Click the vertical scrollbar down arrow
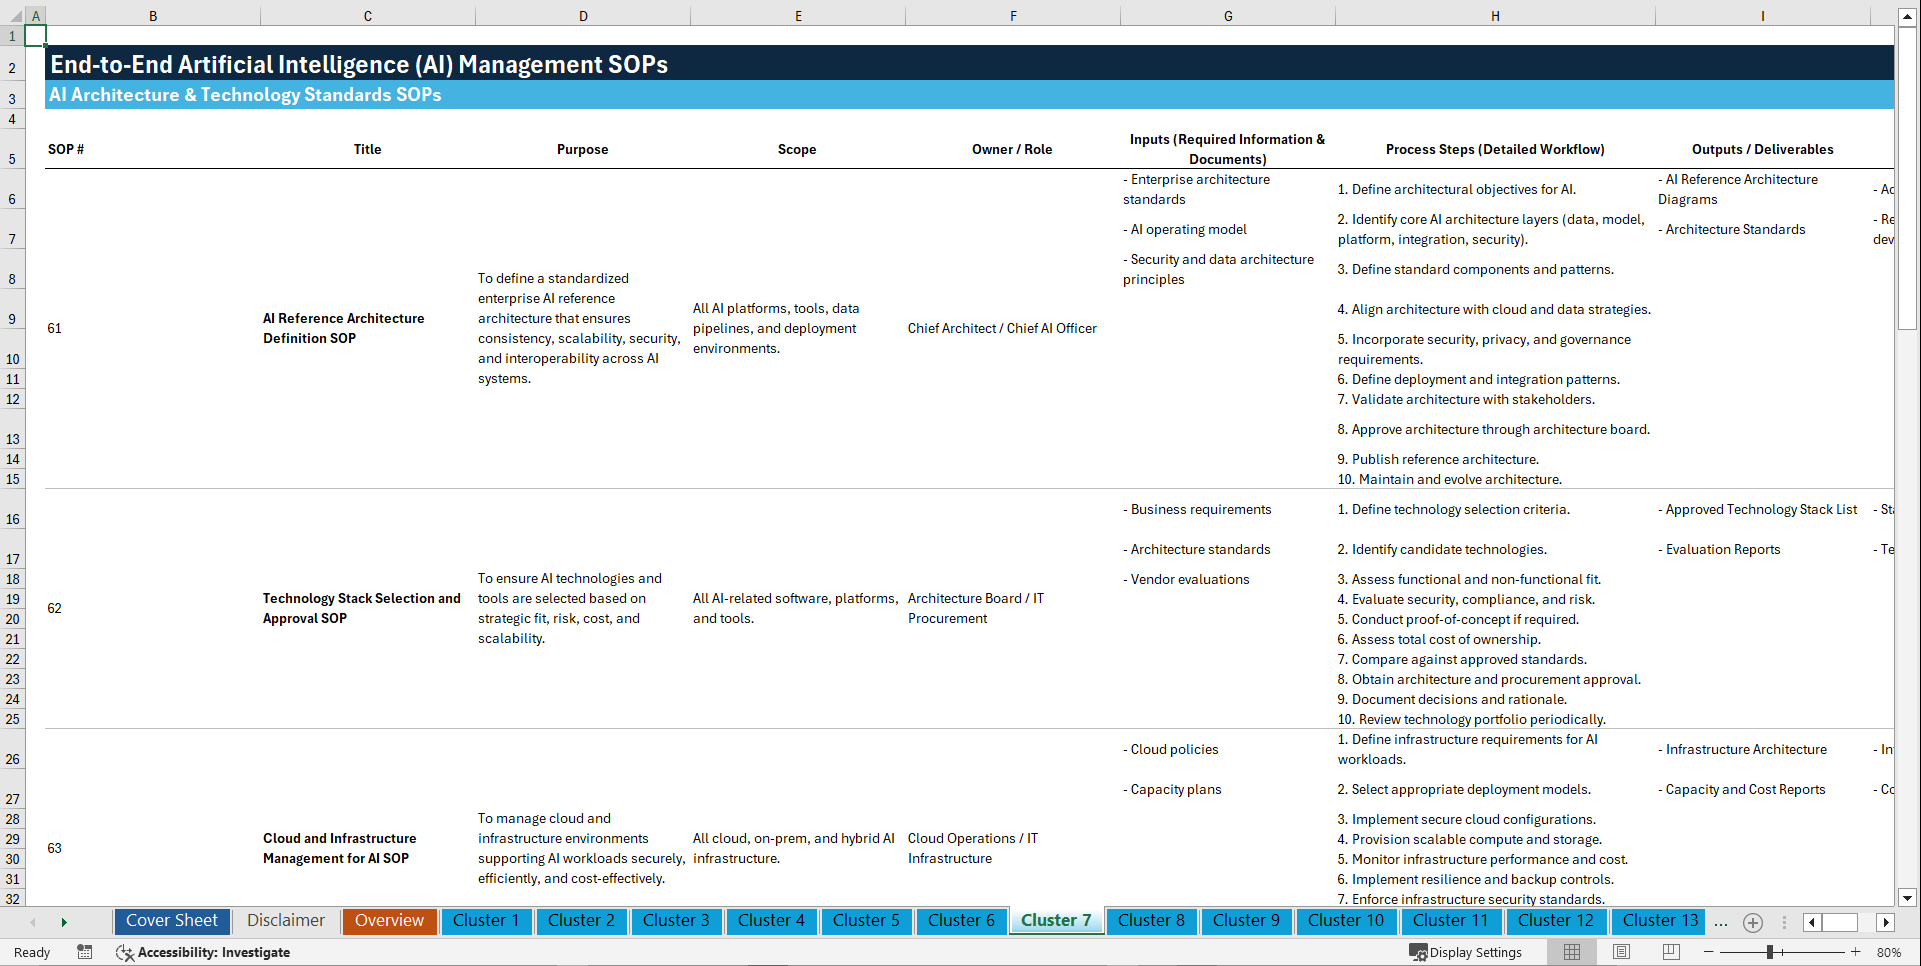Viewport: 1921px width, 966px height. click(1909, 898)
